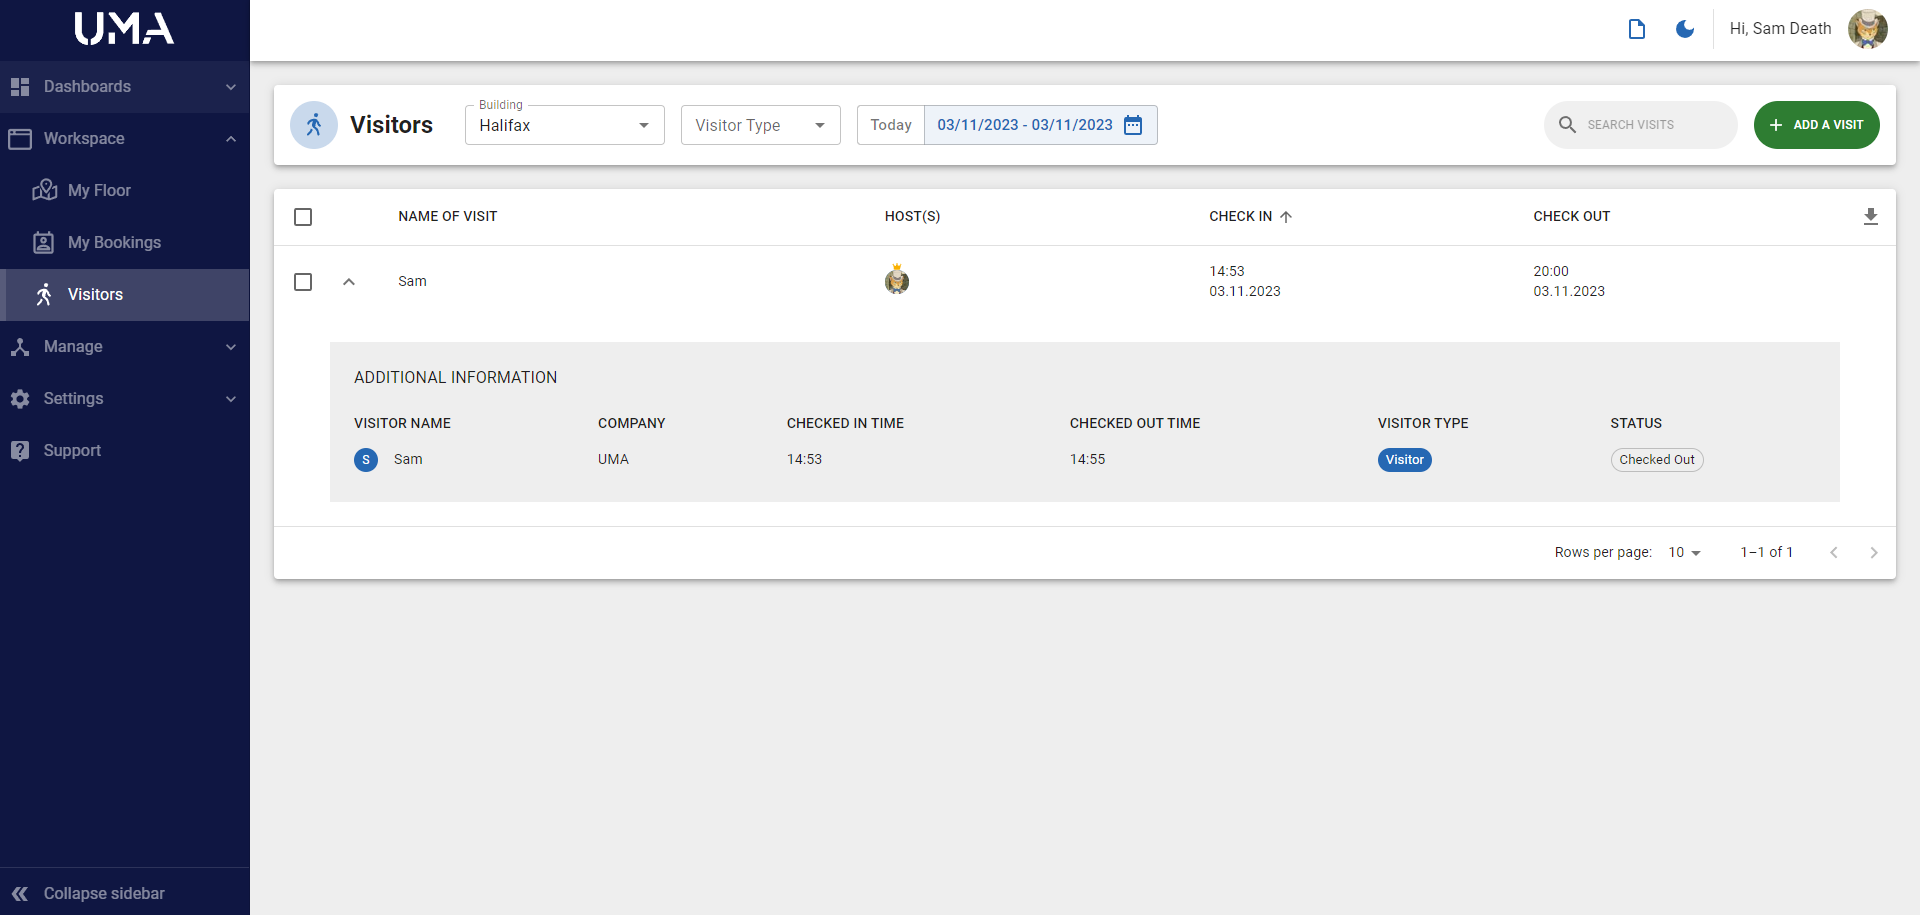
Task: Click the host avatar in Sam's row
Action: pyautogui.click(x=897, y=281)
